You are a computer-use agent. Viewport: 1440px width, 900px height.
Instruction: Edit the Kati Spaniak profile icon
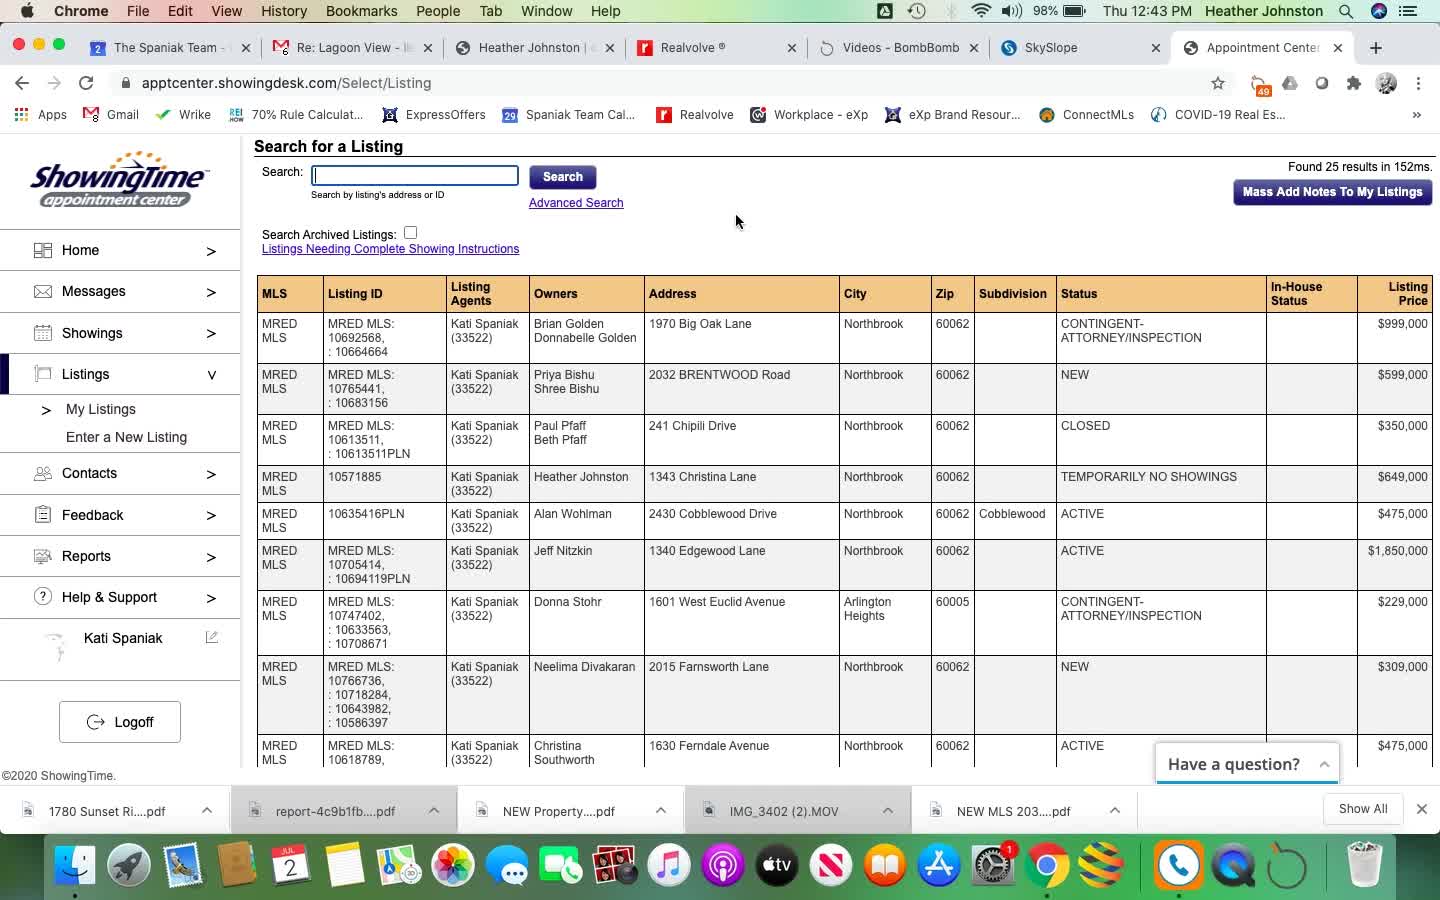click(211, 637)
